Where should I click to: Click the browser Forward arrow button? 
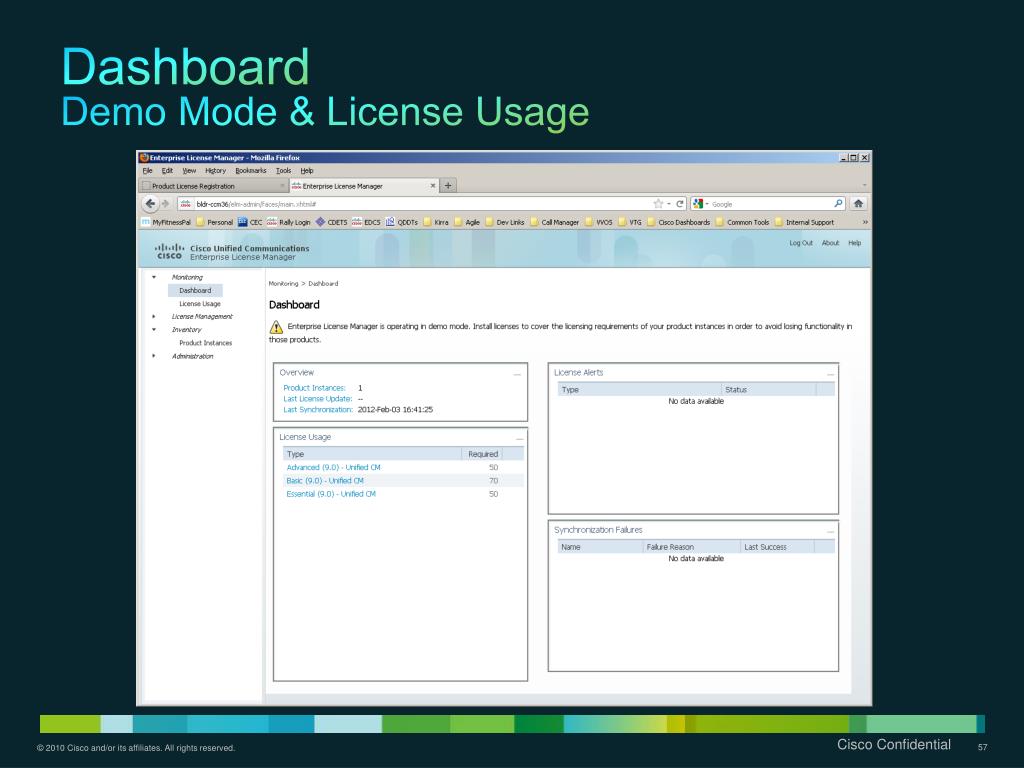(166, 204)
